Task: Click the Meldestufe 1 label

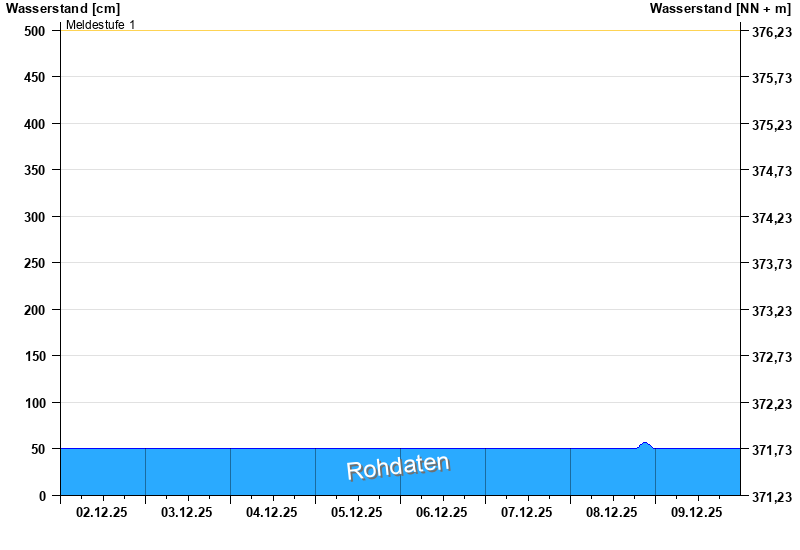Action: click(101, 24)
